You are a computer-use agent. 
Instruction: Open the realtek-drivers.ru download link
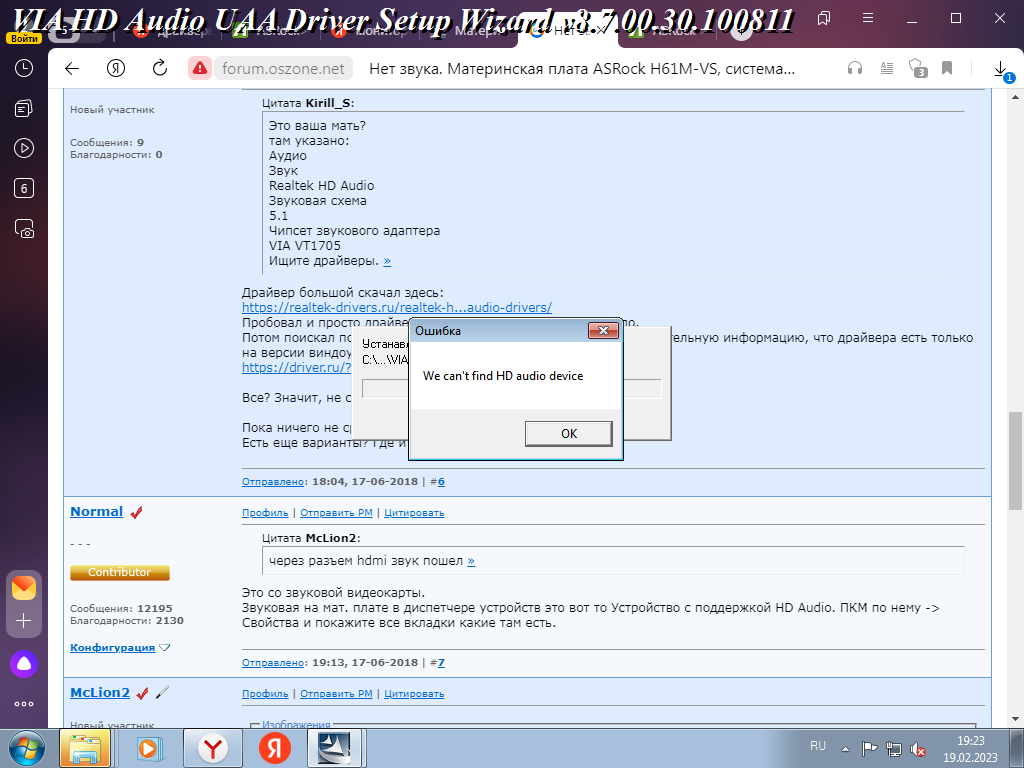(x=396, y=308)
